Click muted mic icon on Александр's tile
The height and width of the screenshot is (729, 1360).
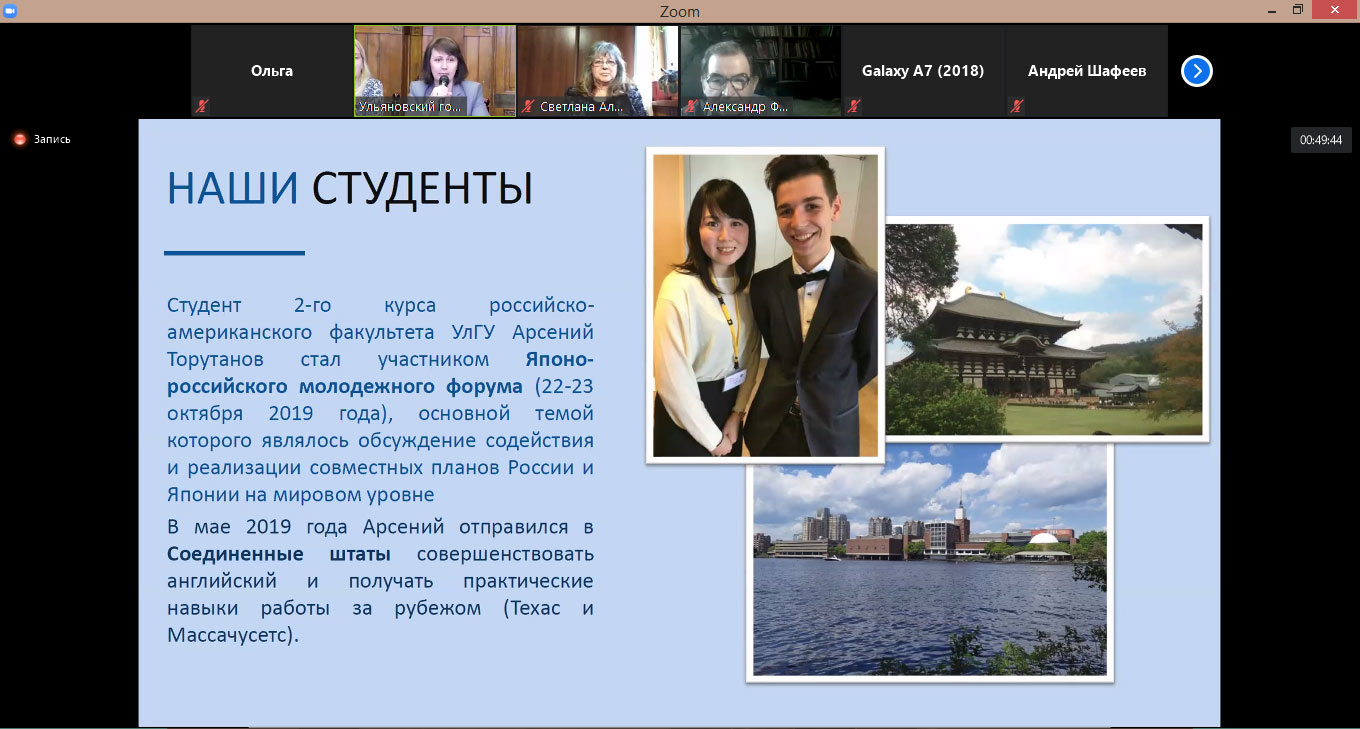pos(690,105)
